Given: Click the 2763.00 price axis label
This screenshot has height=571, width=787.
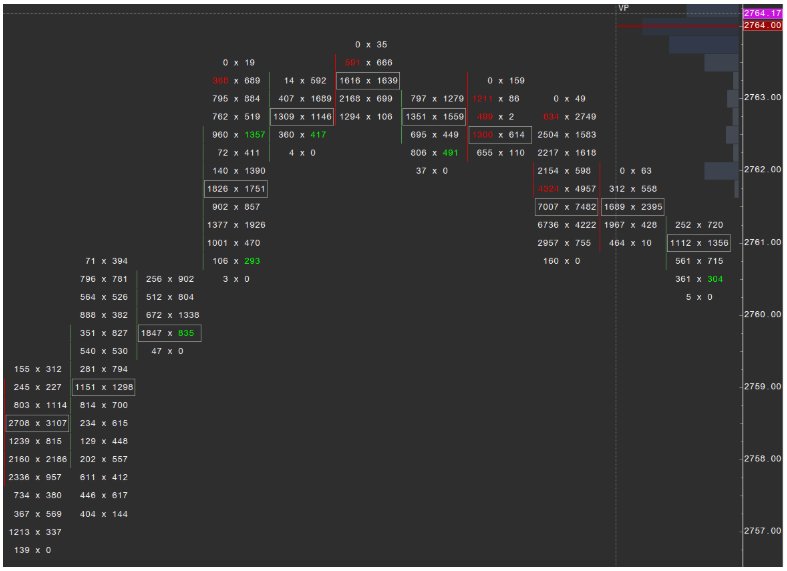Looking at the screenshot, I should click(762, 98).
